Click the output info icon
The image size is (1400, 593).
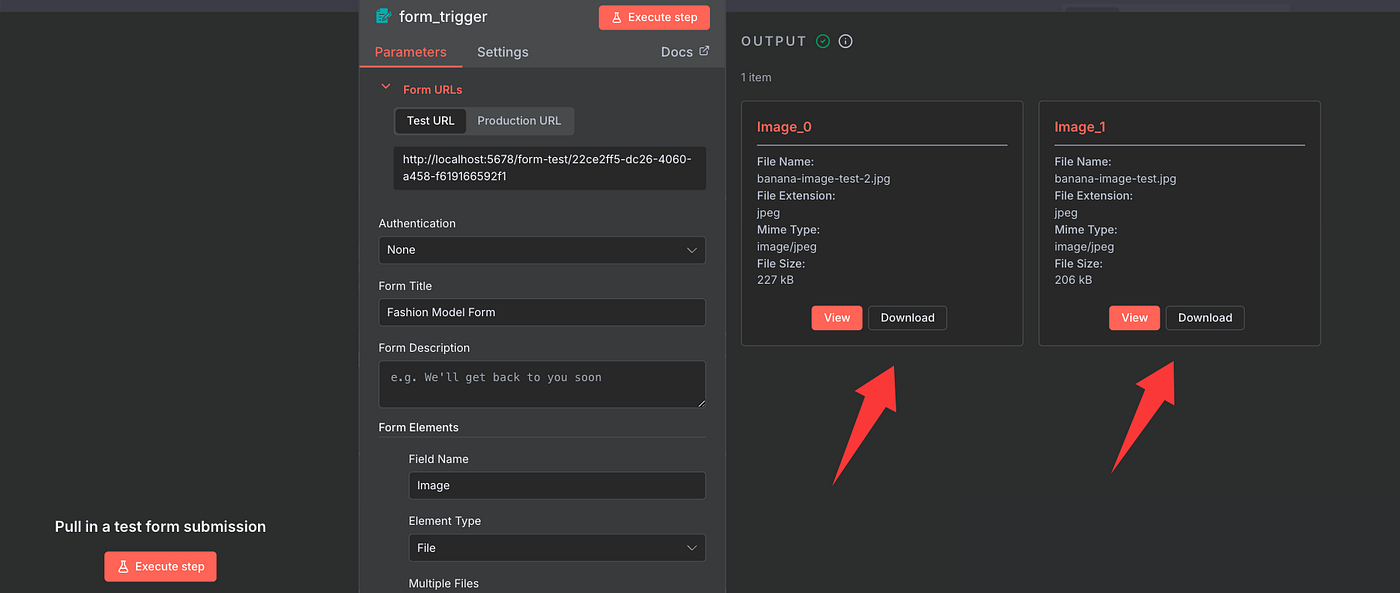(846, 41)
